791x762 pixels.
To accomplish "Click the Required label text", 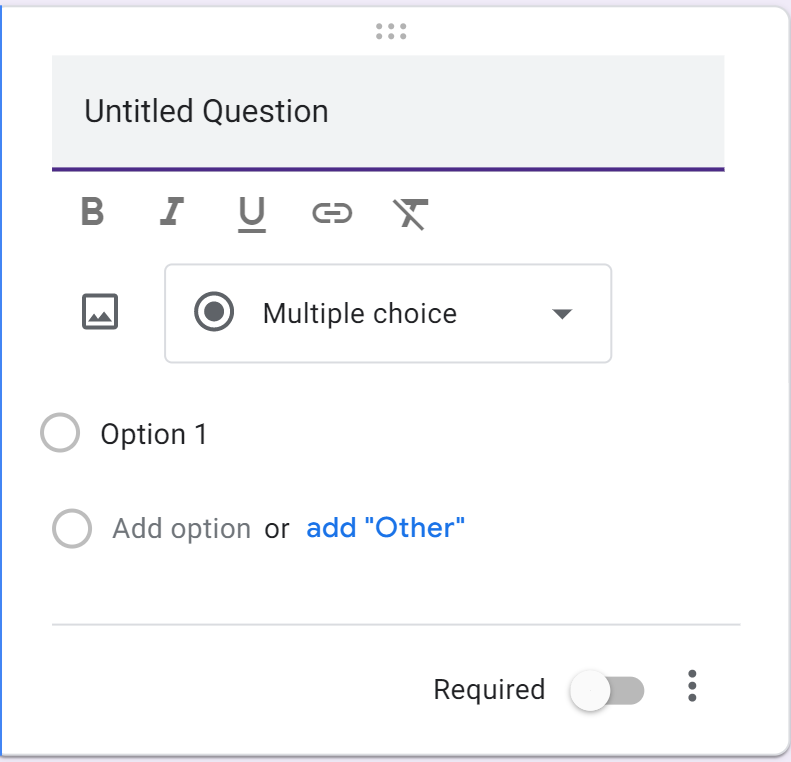I will coord(489,690).
